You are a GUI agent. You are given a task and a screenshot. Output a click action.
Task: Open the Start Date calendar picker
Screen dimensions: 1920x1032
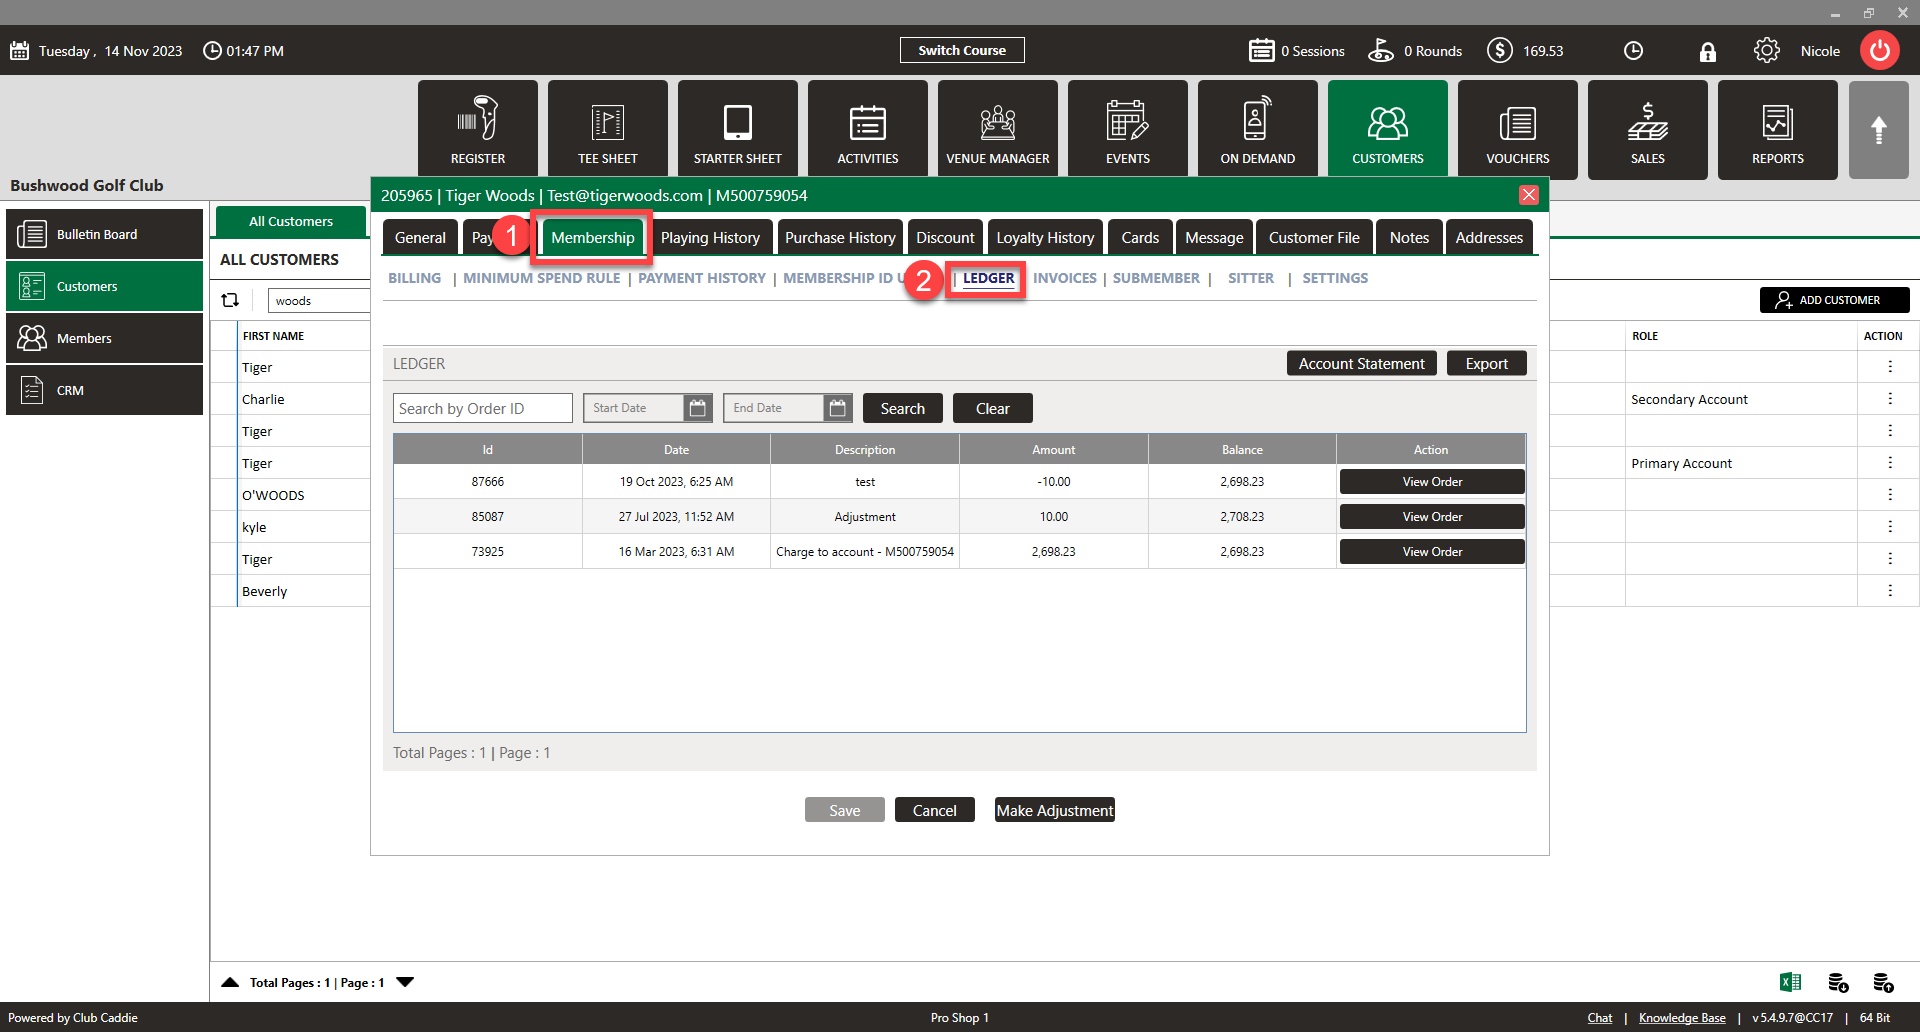698,408
